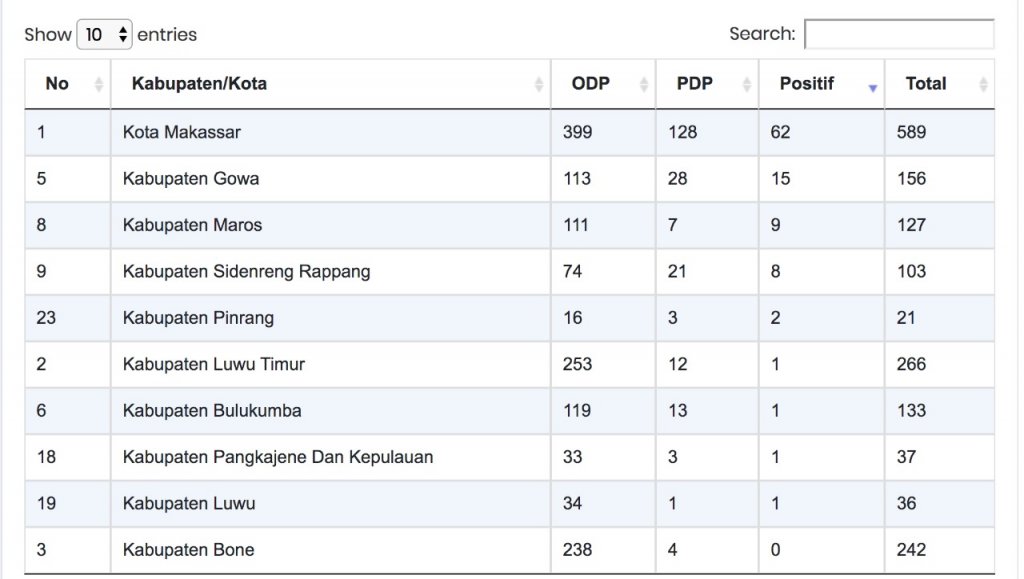Click inside the Search input field

tap(898, 34)
